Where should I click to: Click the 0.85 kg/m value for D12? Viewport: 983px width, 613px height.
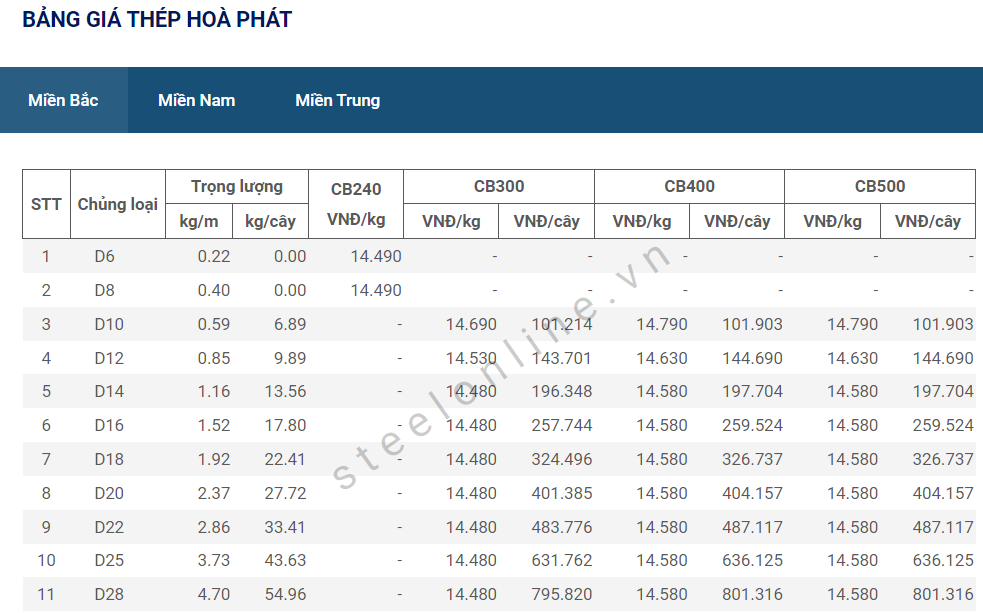214,358
